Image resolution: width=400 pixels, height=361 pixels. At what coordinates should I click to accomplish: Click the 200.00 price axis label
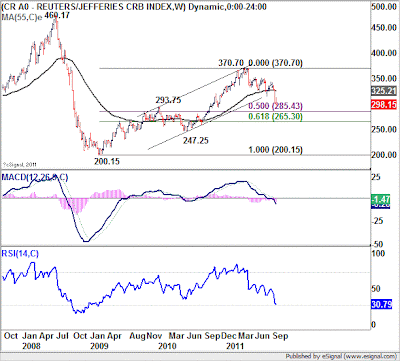[x=384, y=155]
